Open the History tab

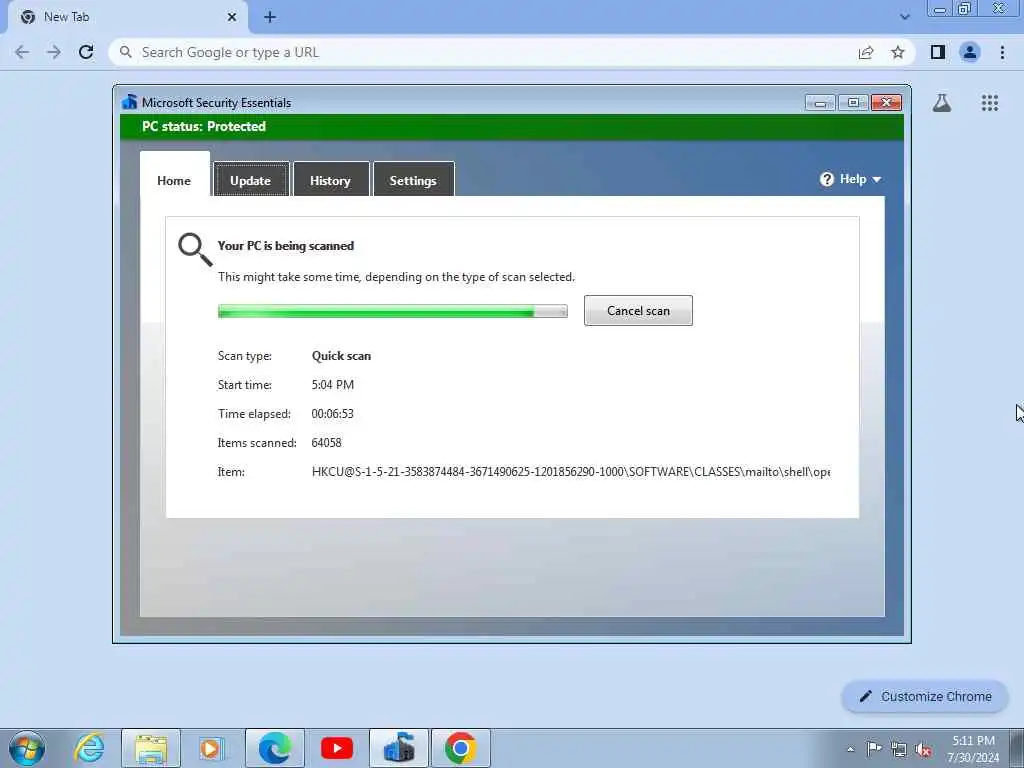point(330,180)
